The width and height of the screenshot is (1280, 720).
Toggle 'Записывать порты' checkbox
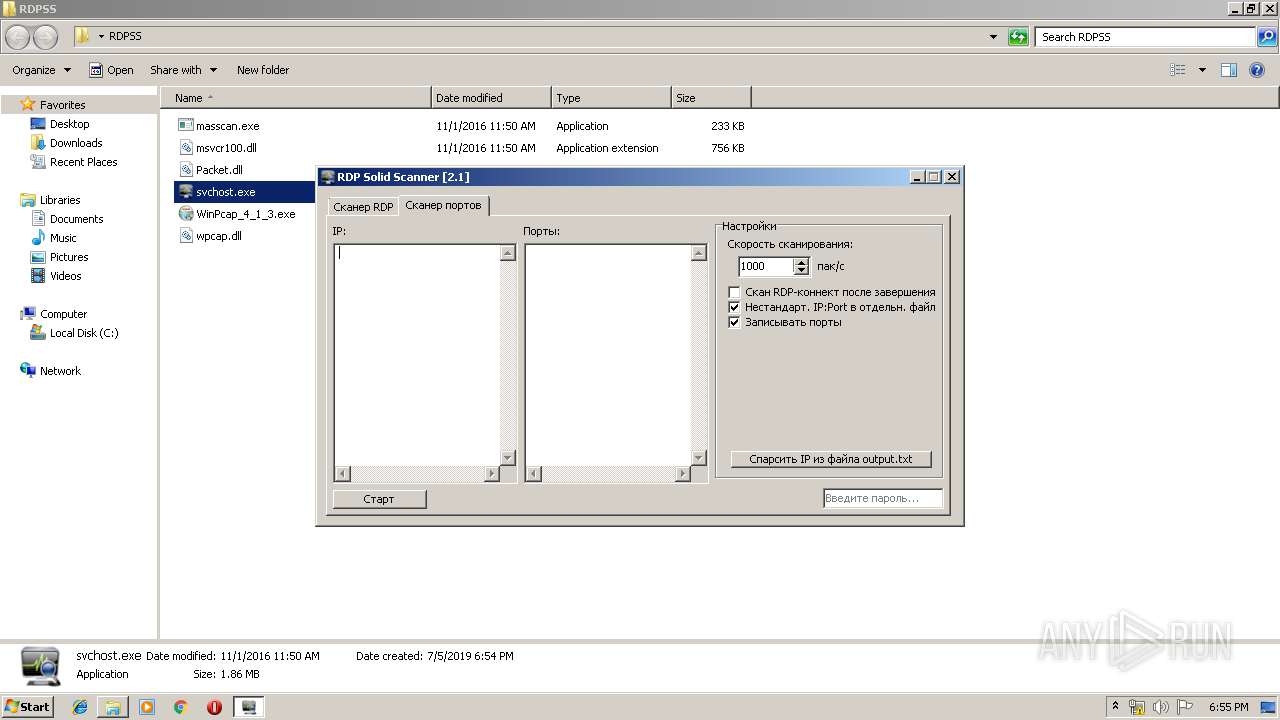[x=735, y=322]
